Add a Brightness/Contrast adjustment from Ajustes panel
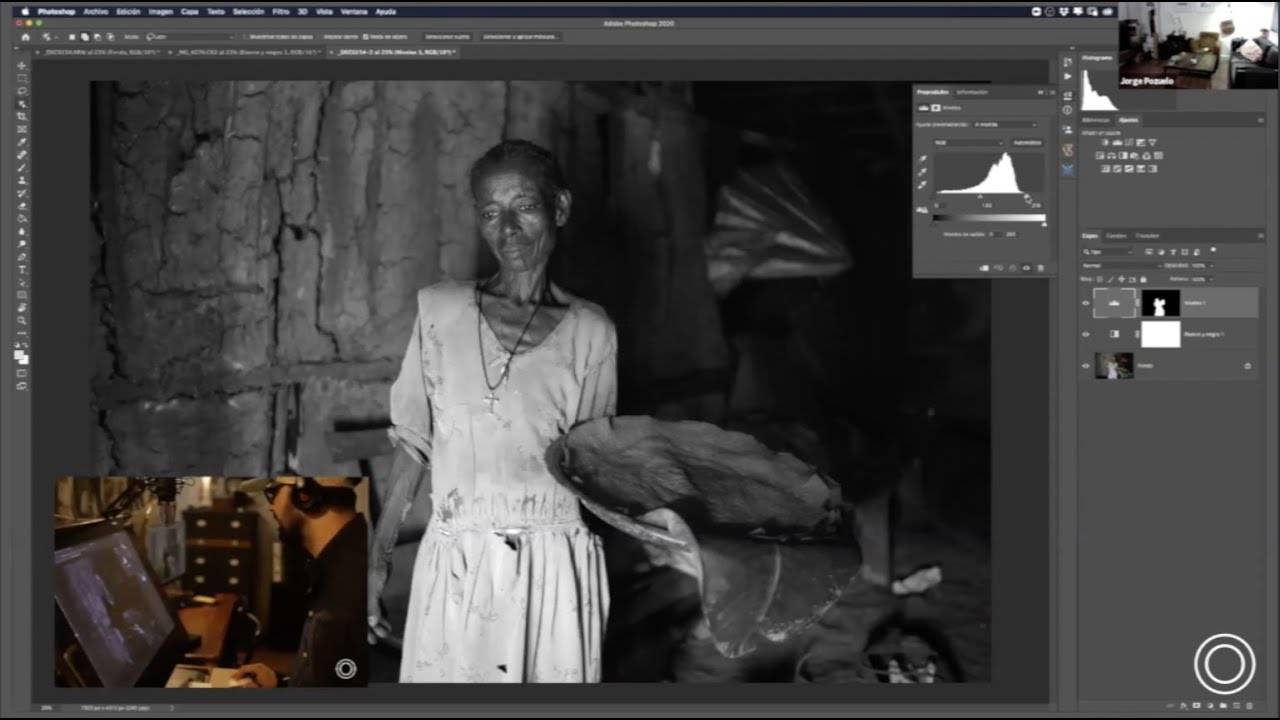 click(x=1105, y=143)
